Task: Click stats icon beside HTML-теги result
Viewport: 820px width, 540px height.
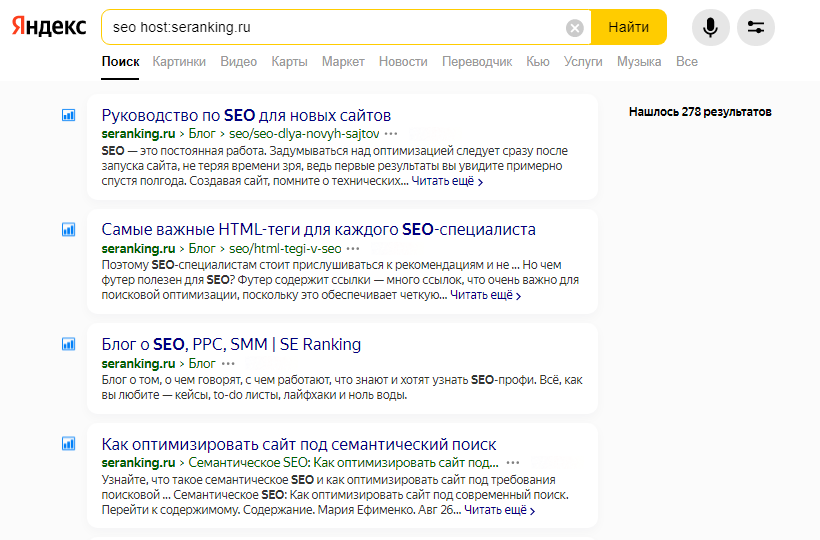Action: click(x=69, y=229)
